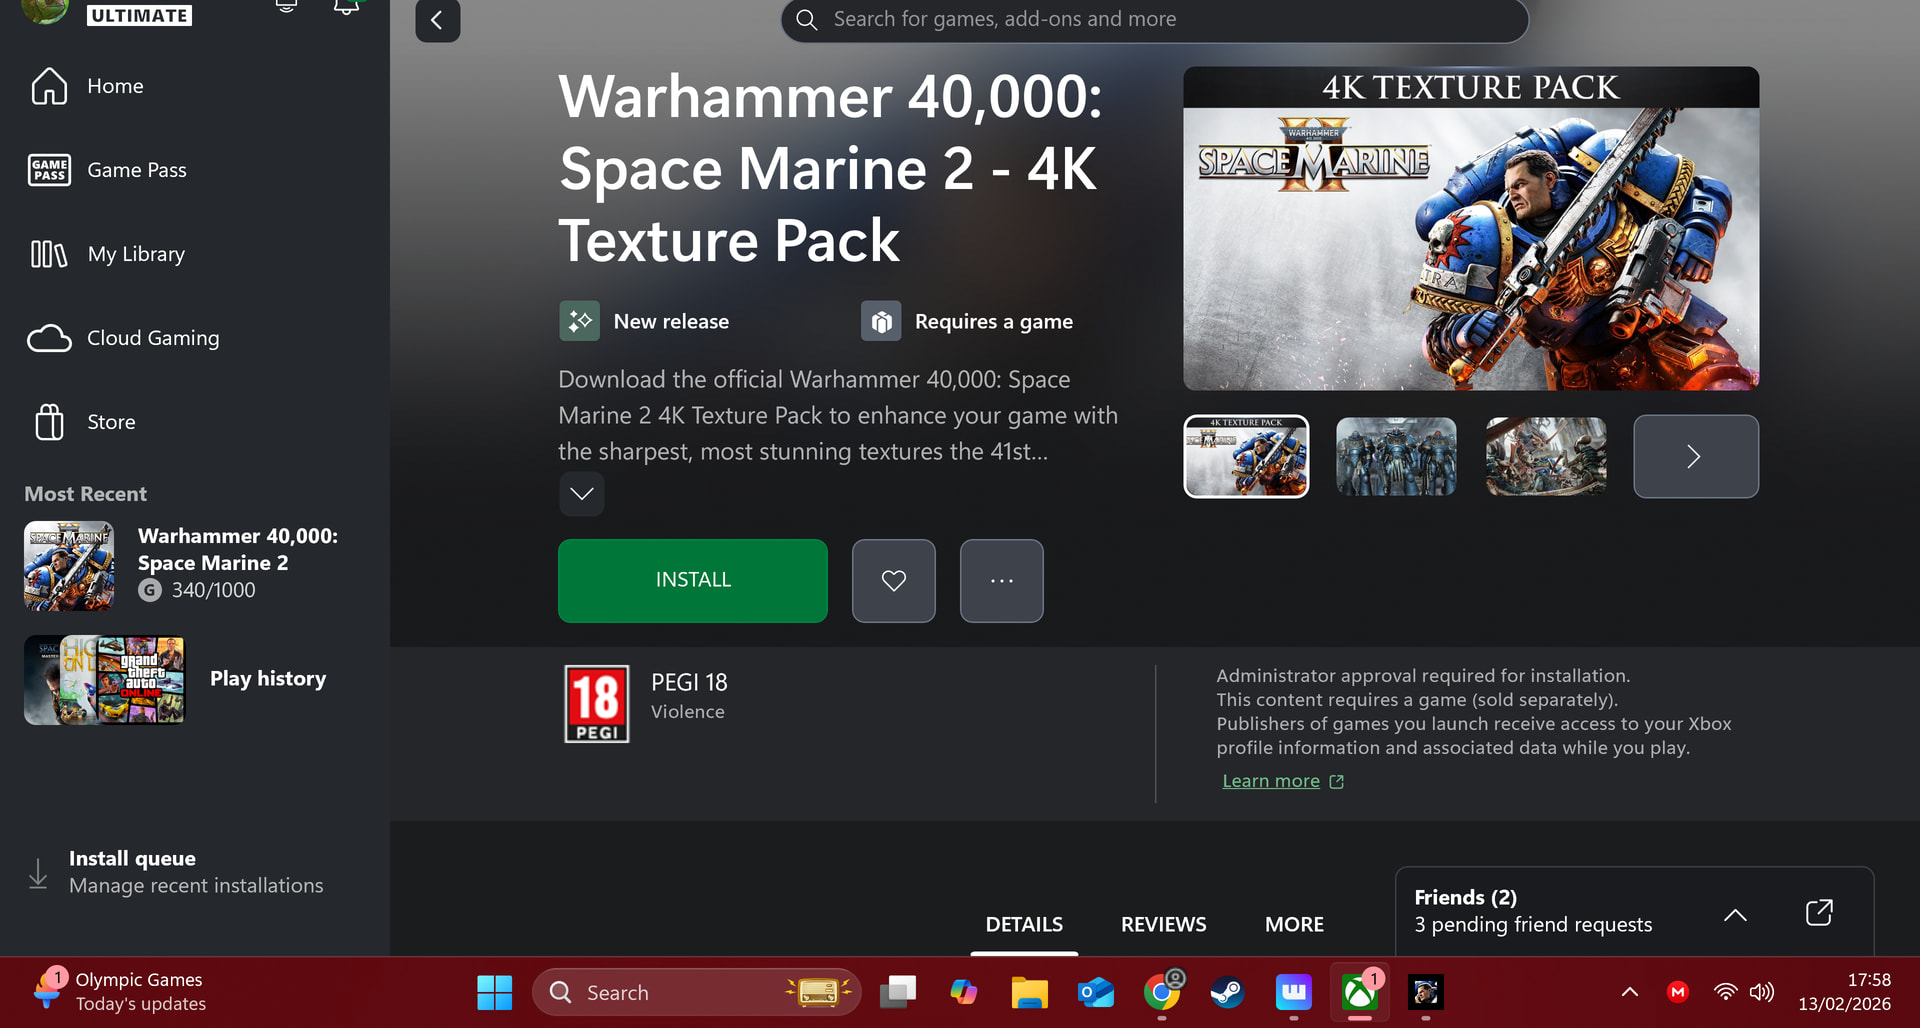Show hidden system tray icons
The height and width of the screenshot is (1028, 1920).
click(1629, 992)
